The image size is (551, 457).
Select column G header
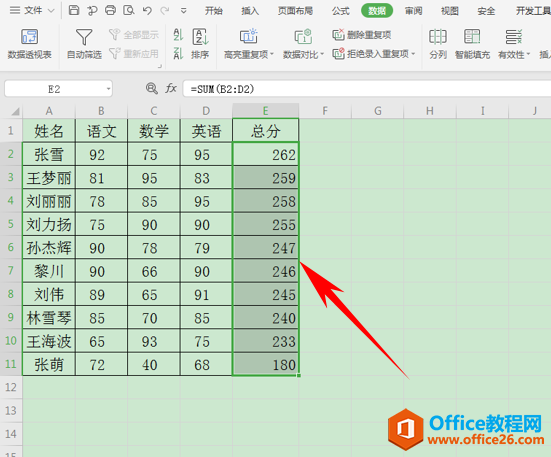tap(378, 111)
